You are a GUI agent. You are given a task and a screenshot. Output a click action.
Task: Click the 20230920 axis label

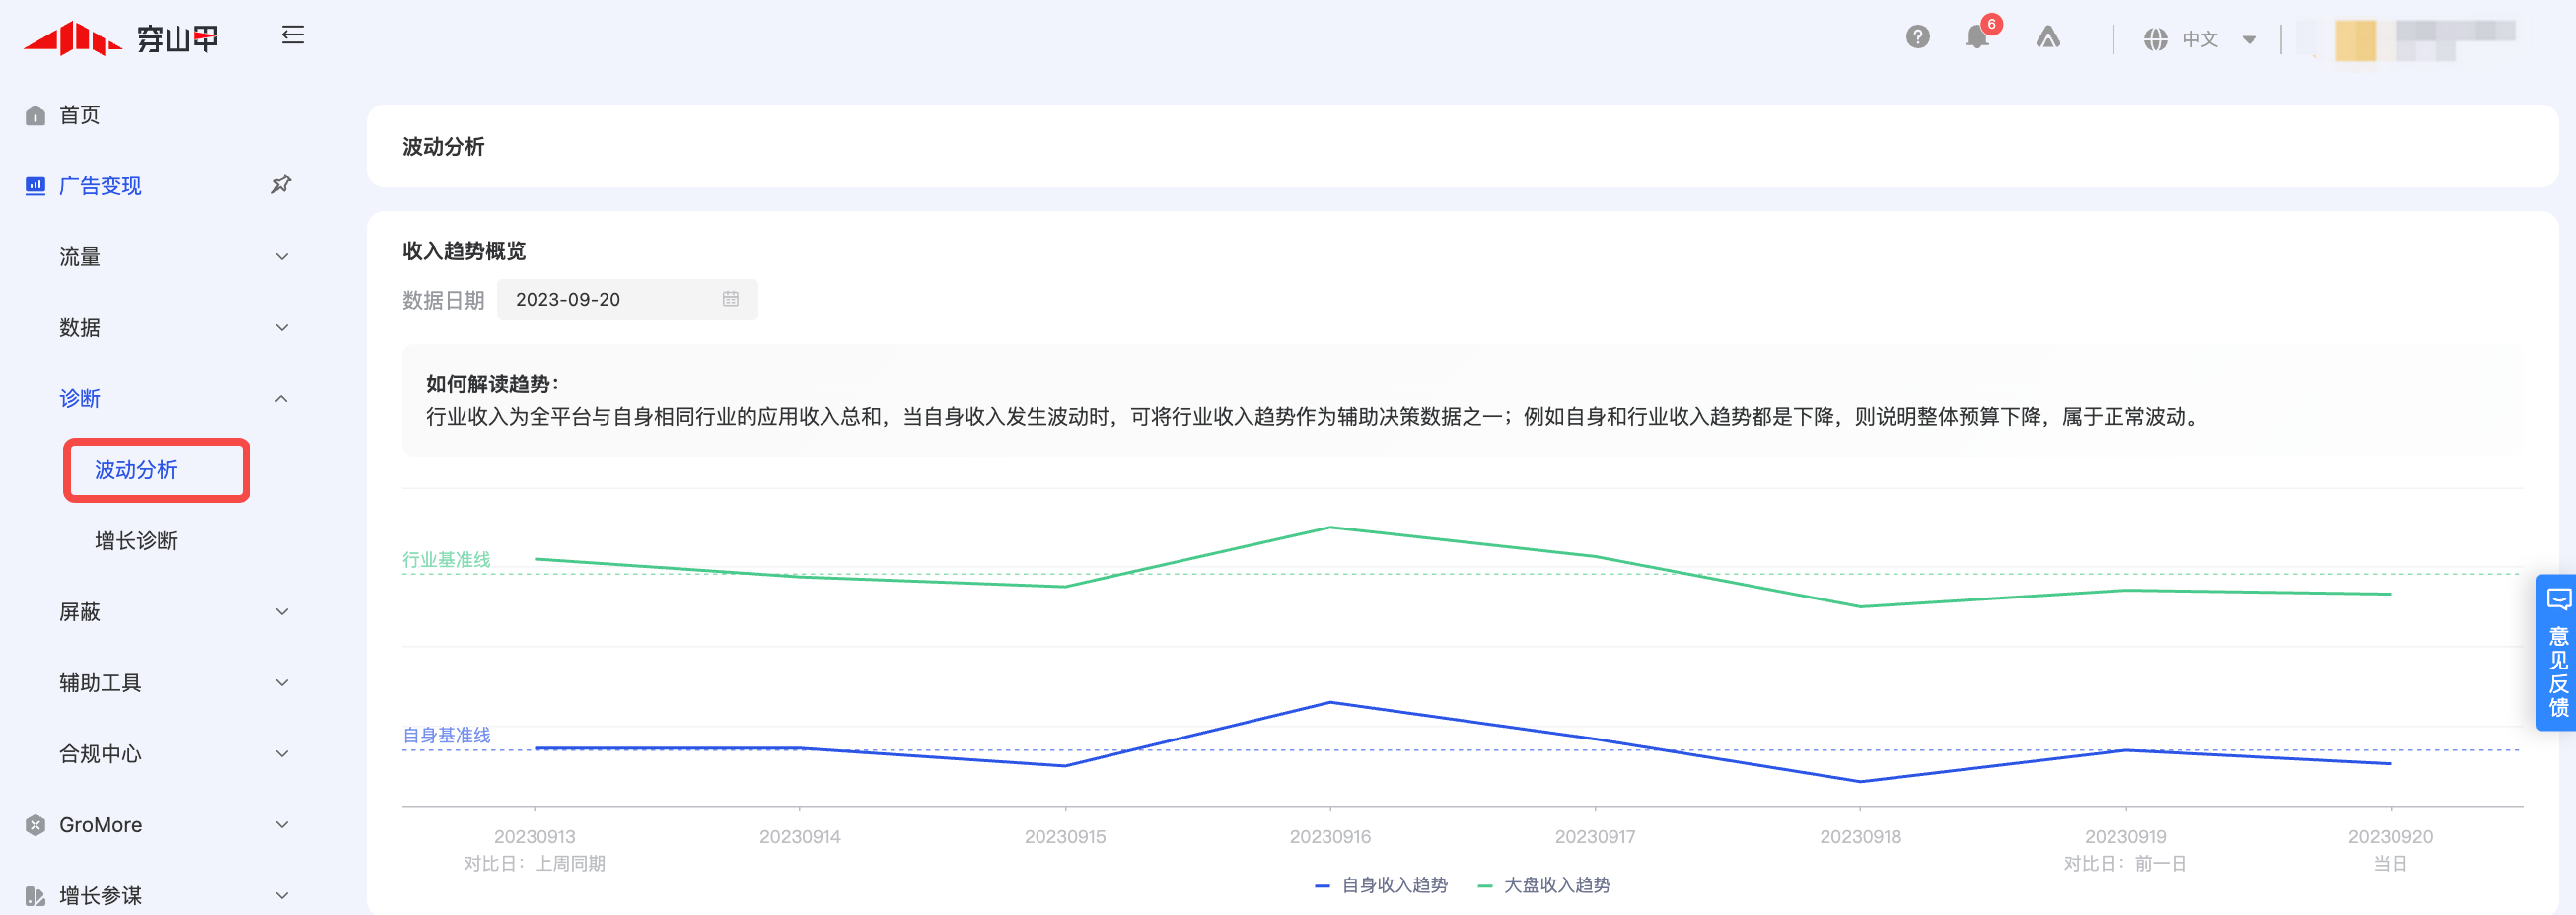coord(2390,837)
